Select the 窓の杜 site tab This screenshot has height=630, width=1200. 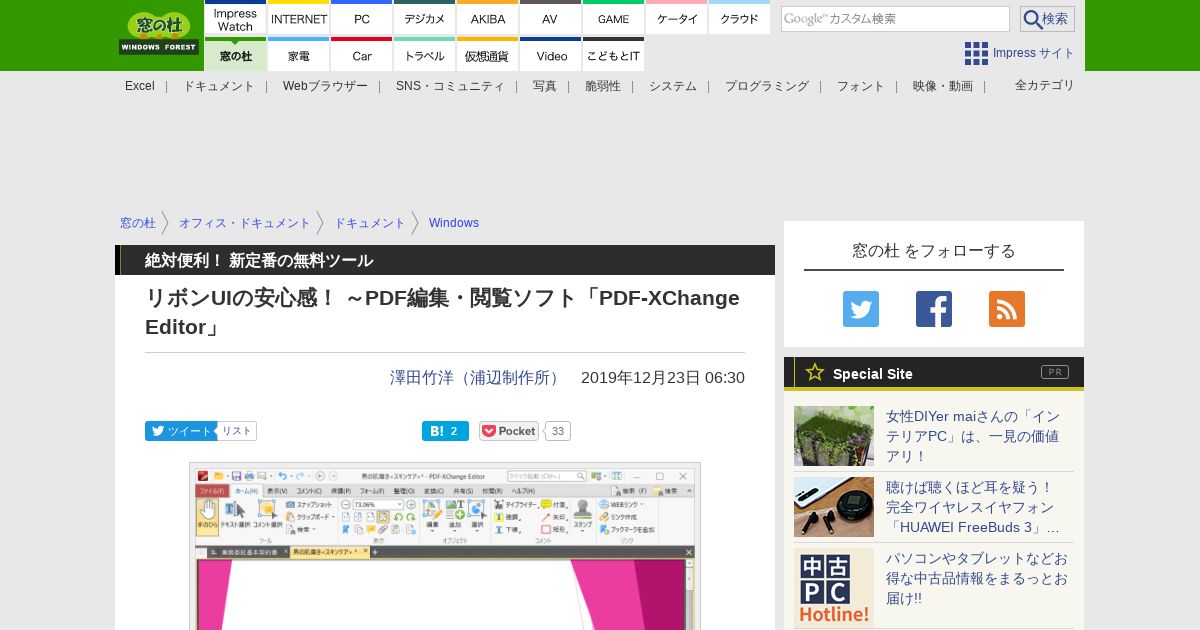[x=235, y=55]
